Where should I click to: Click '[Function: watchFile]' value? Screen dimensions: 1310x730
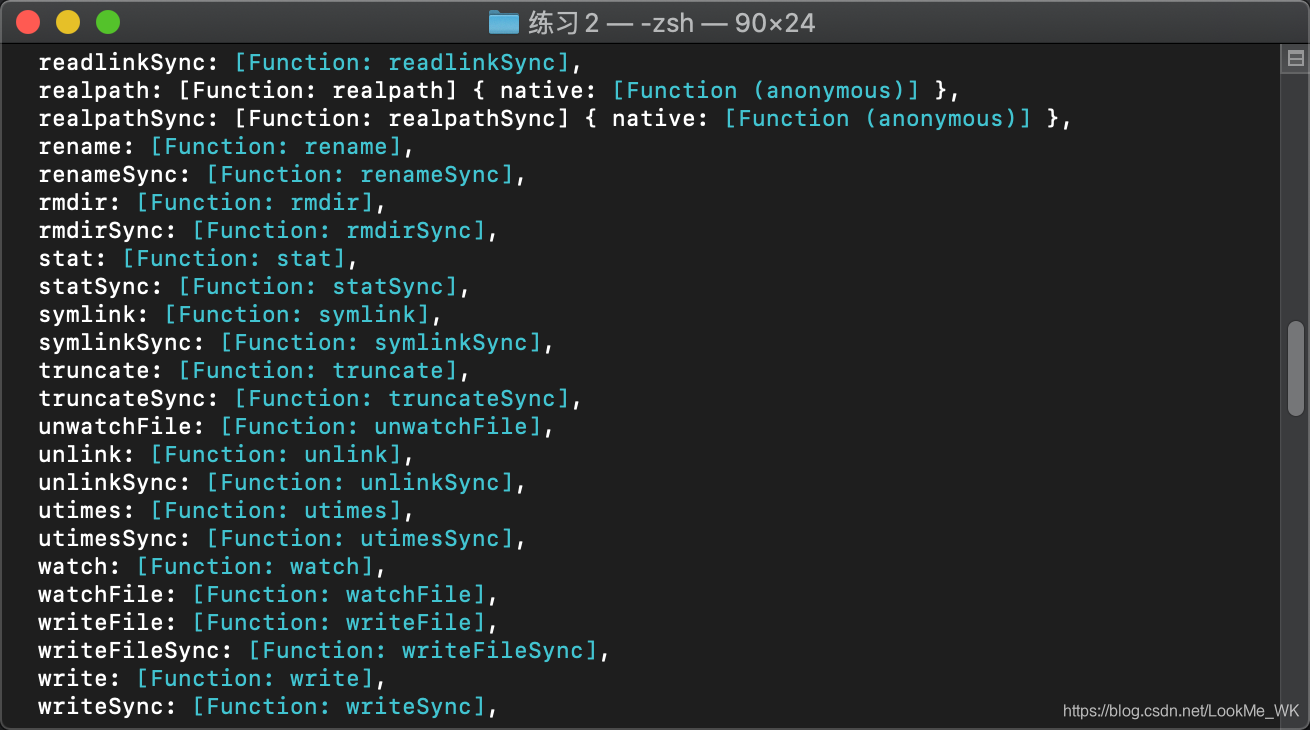point(339,595)
